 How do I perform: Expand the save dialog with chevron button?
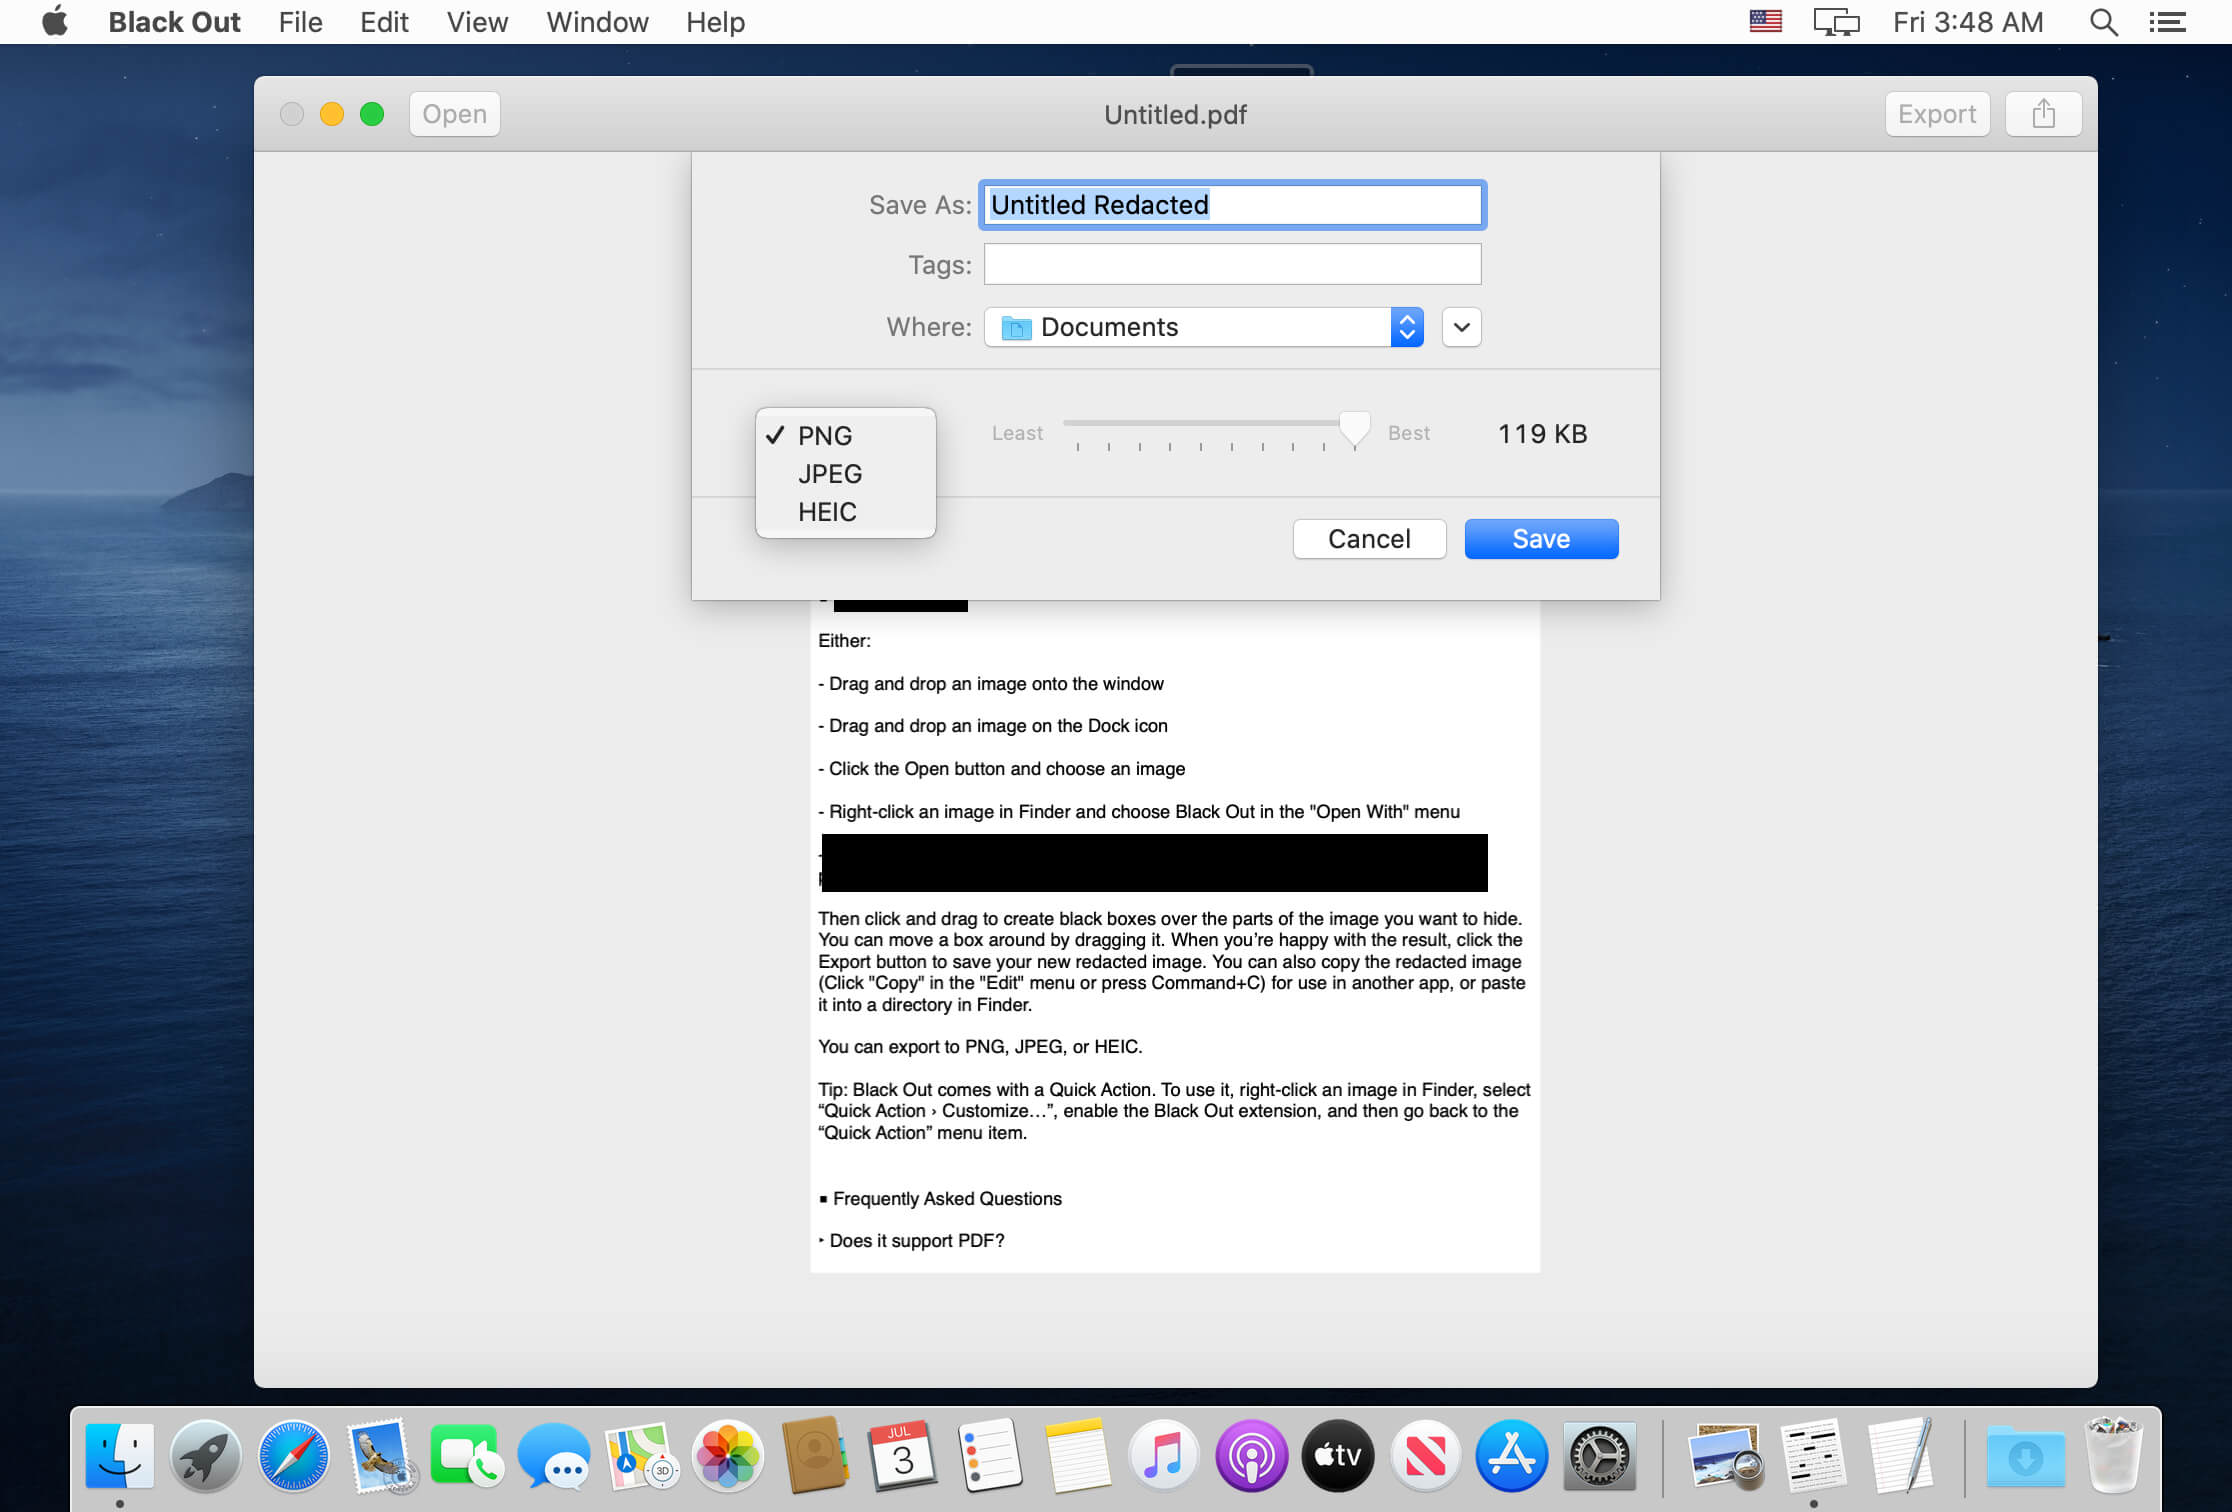tap(1461, 327)
